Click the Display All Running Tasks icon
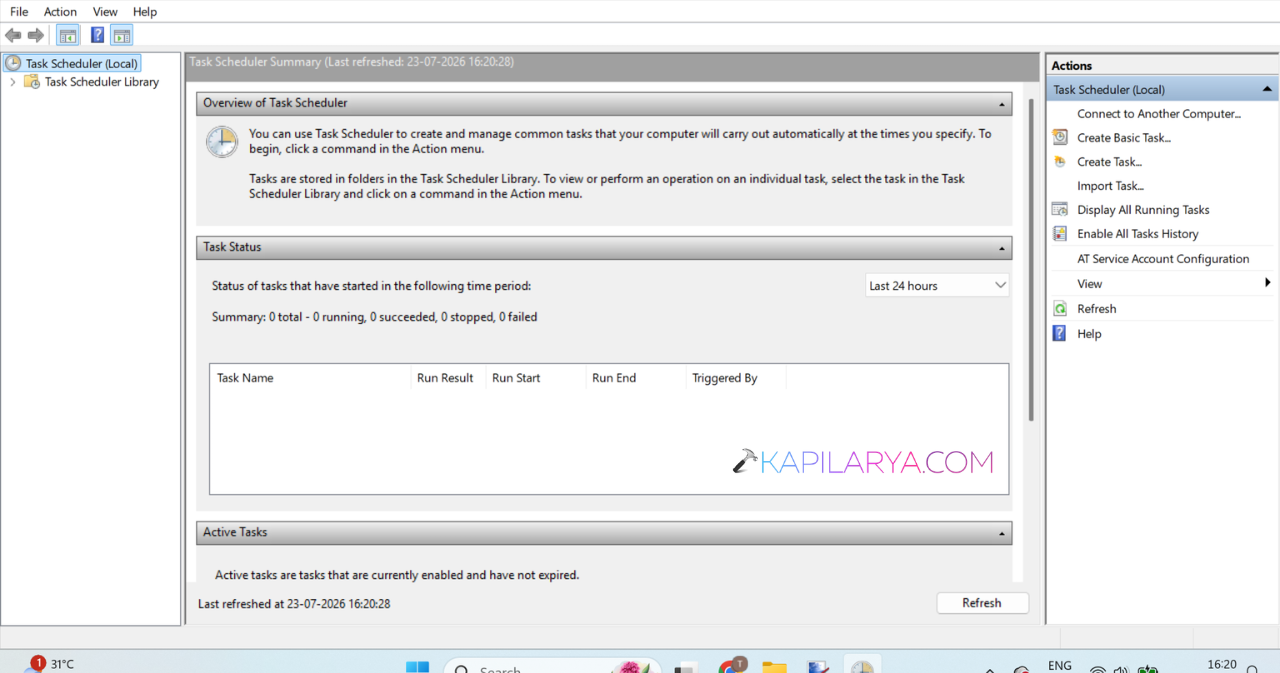 click(1060, 210)
